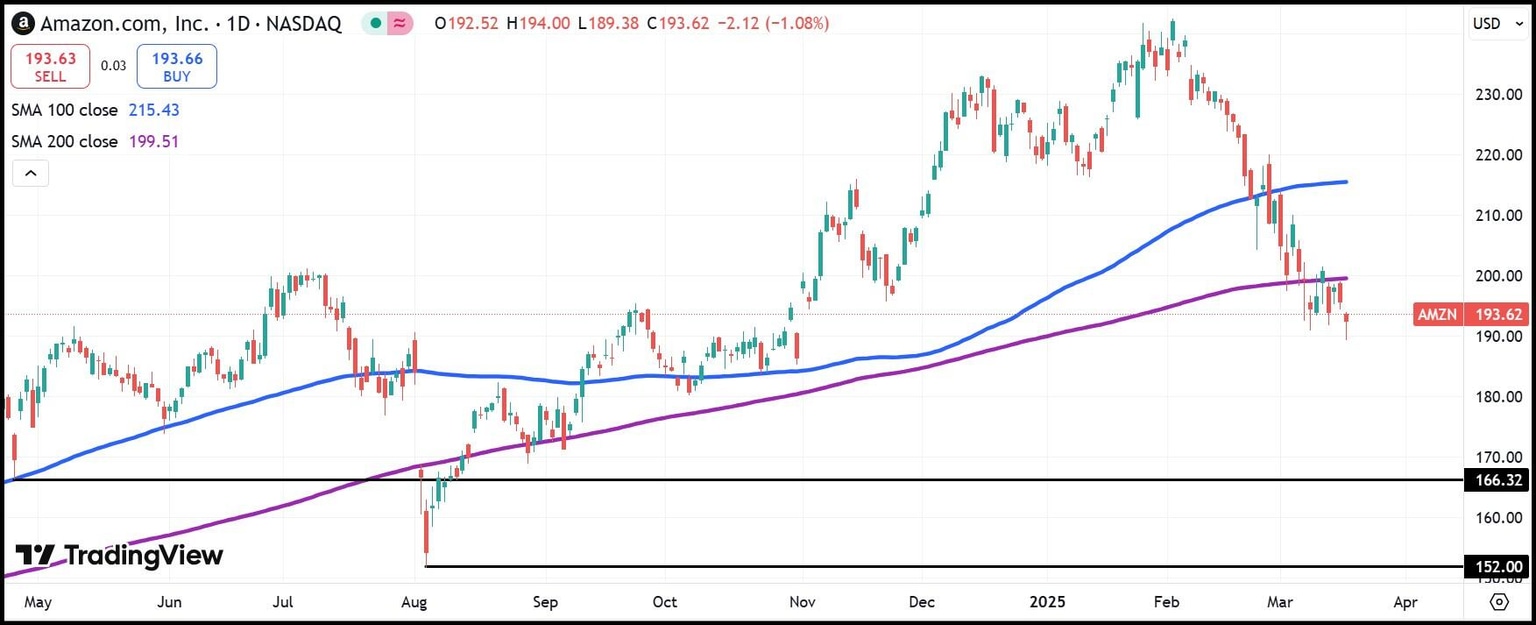Viewport: 1536px width, 625px height.
Task: Click the 230.00 price axis label
Action: point(1497,95)
